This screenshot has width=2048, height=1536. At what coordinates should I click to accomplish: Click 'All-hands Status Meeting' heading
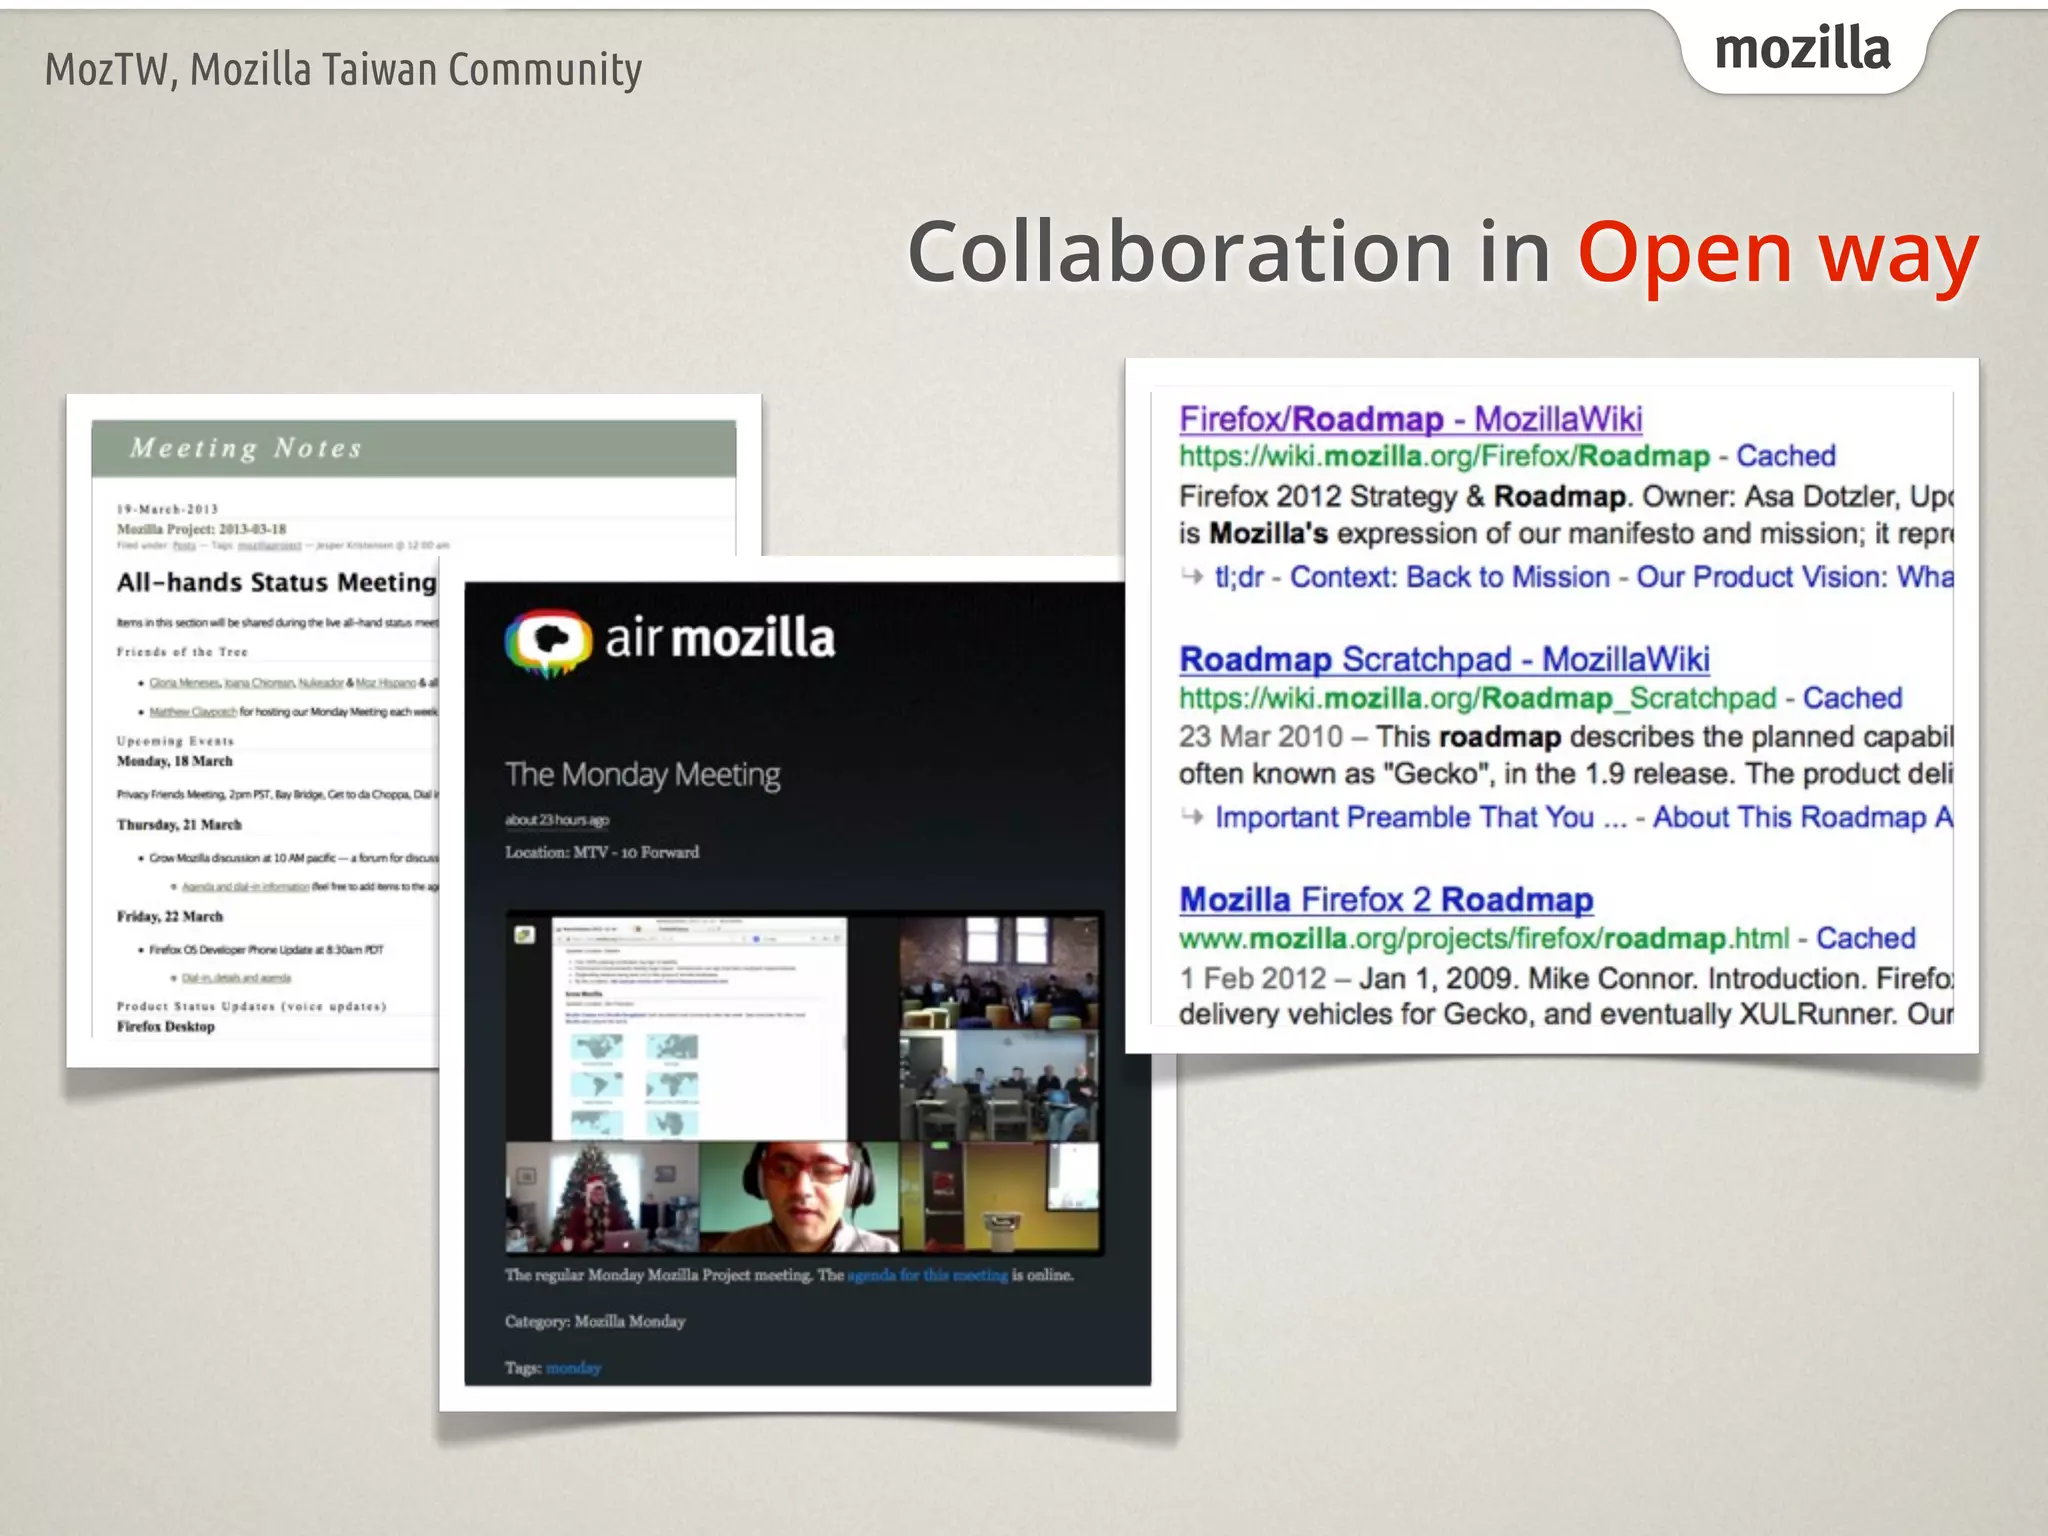click(277, 583)
